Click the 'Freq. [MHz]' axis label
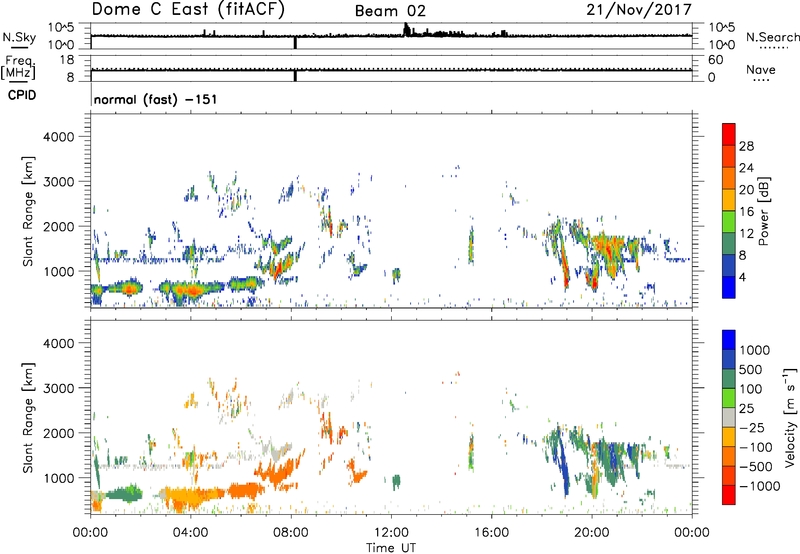 (x=18, y=67)
